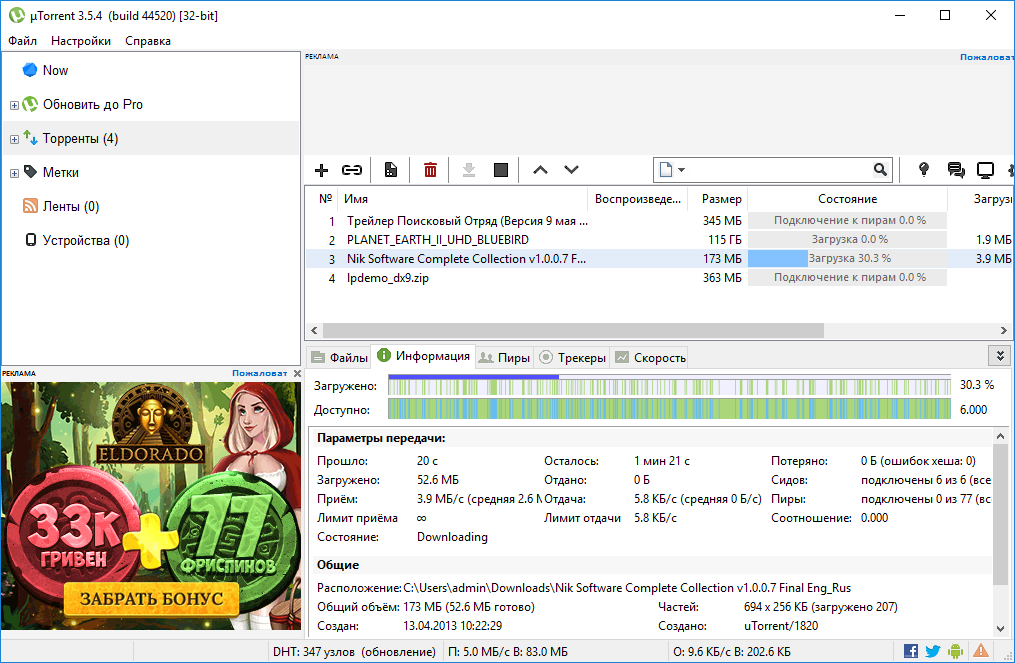Select the Now sidebar item
The height and width of the screenshot is (663, 1015).
pos(55,71)
